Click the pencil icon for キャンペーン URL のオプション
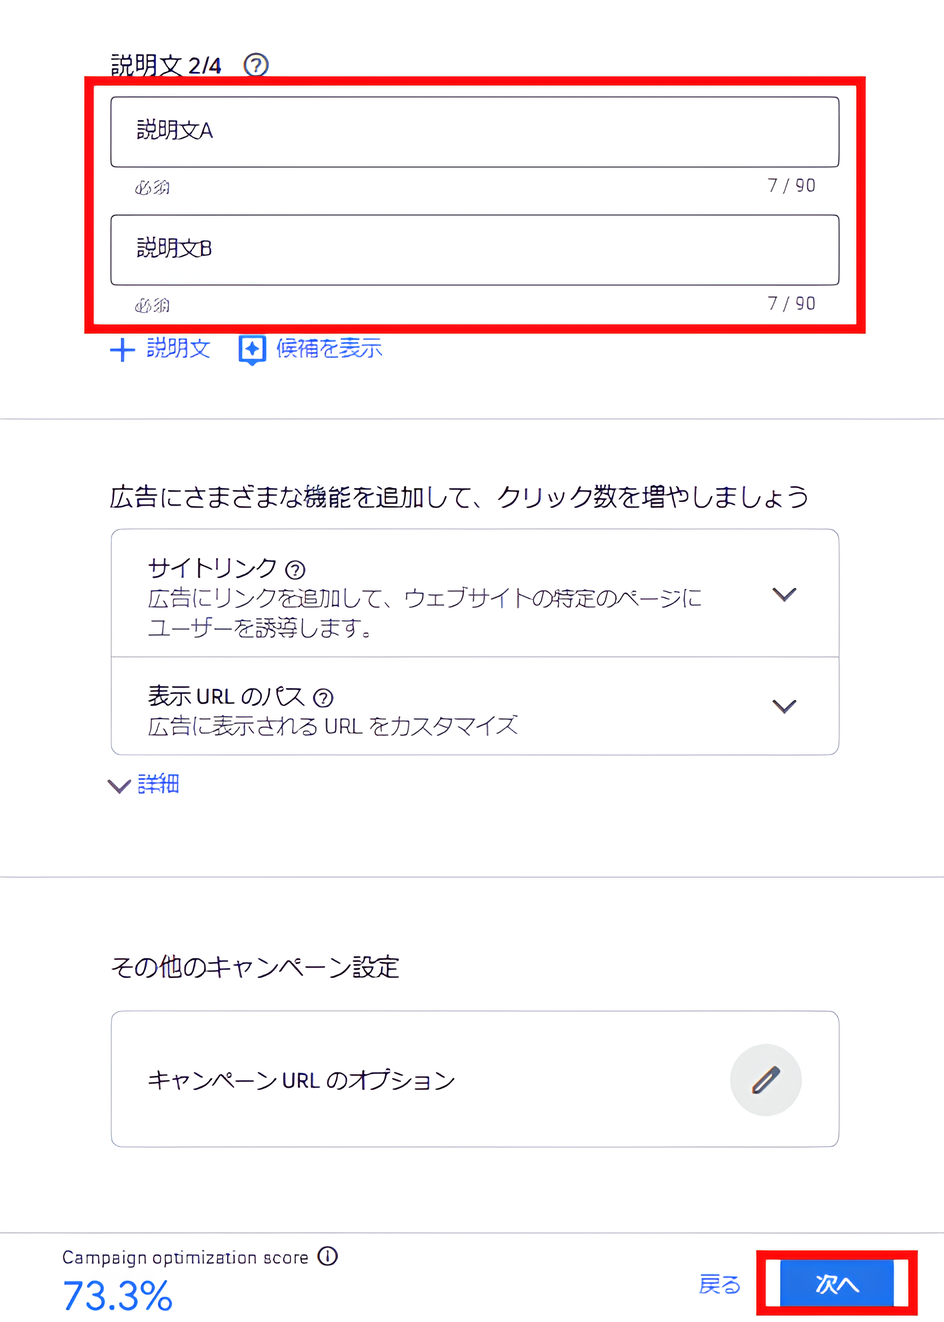The width and height of the screenshot is (944, 1322). pyautogui.click(x=766, y=1080)
